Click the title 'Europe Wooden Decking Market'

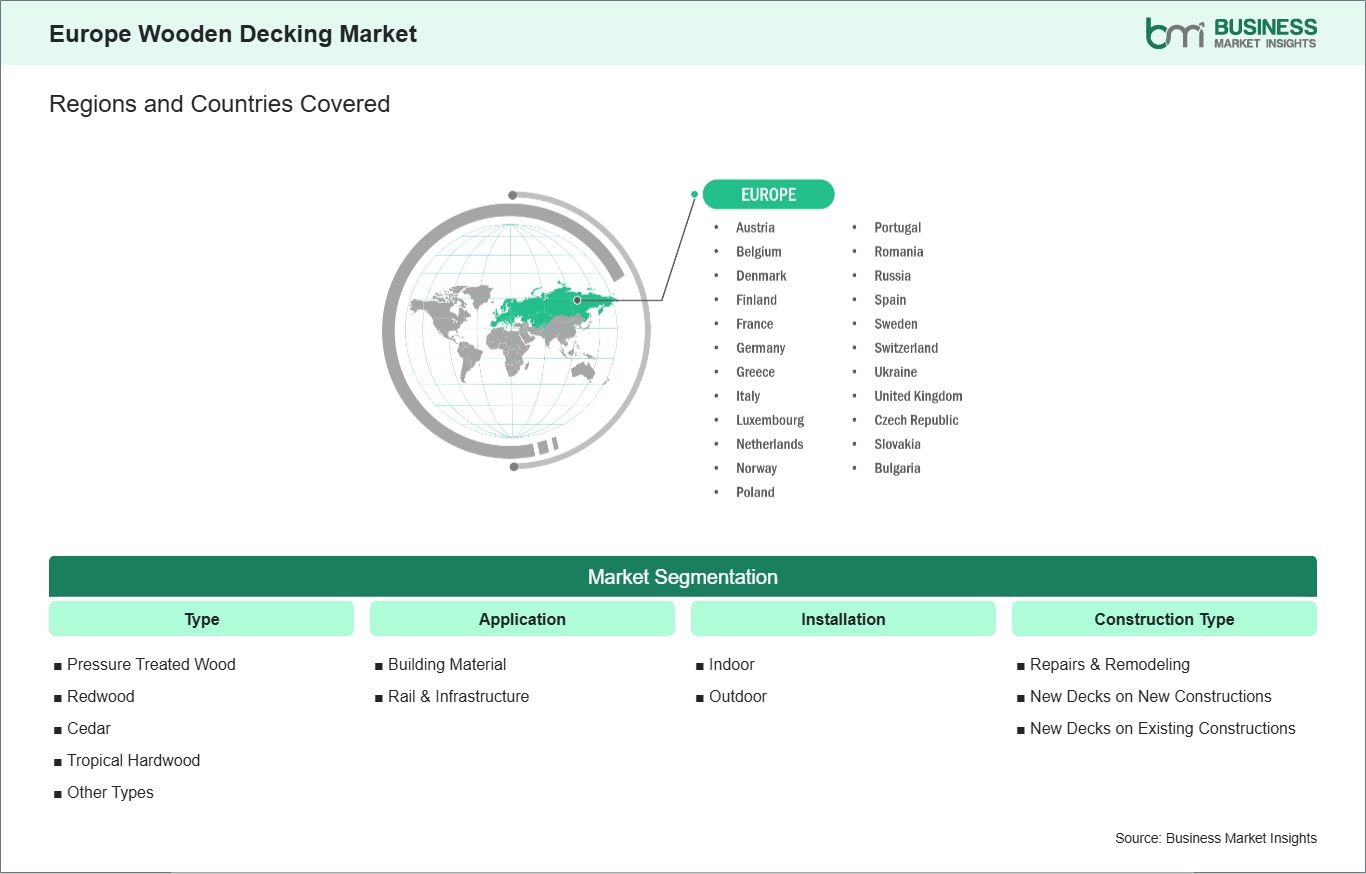233,34
